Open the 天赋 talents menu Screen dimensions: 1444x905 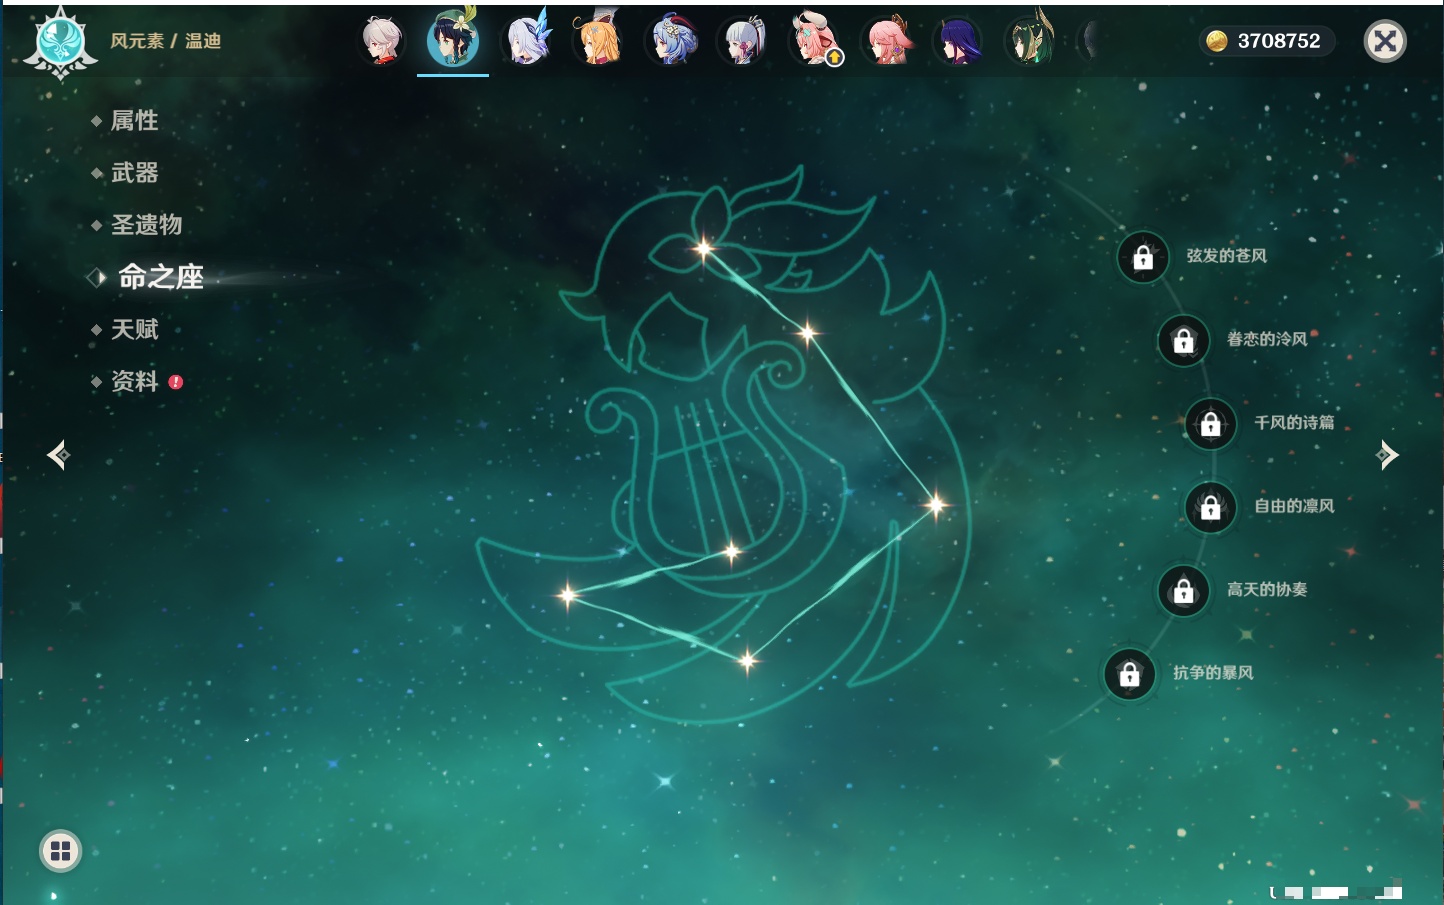[134, 329]
